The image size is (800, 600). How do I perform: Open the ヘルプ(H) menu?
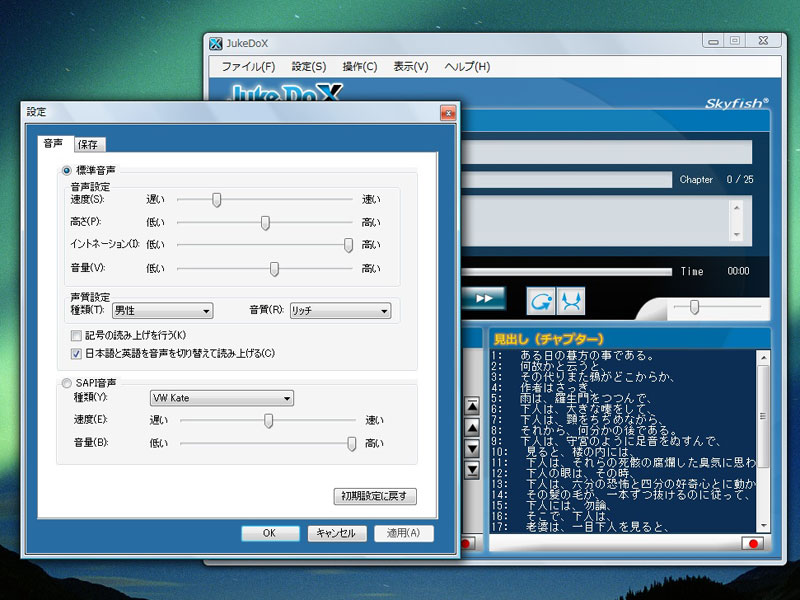[x=467, y=67]
